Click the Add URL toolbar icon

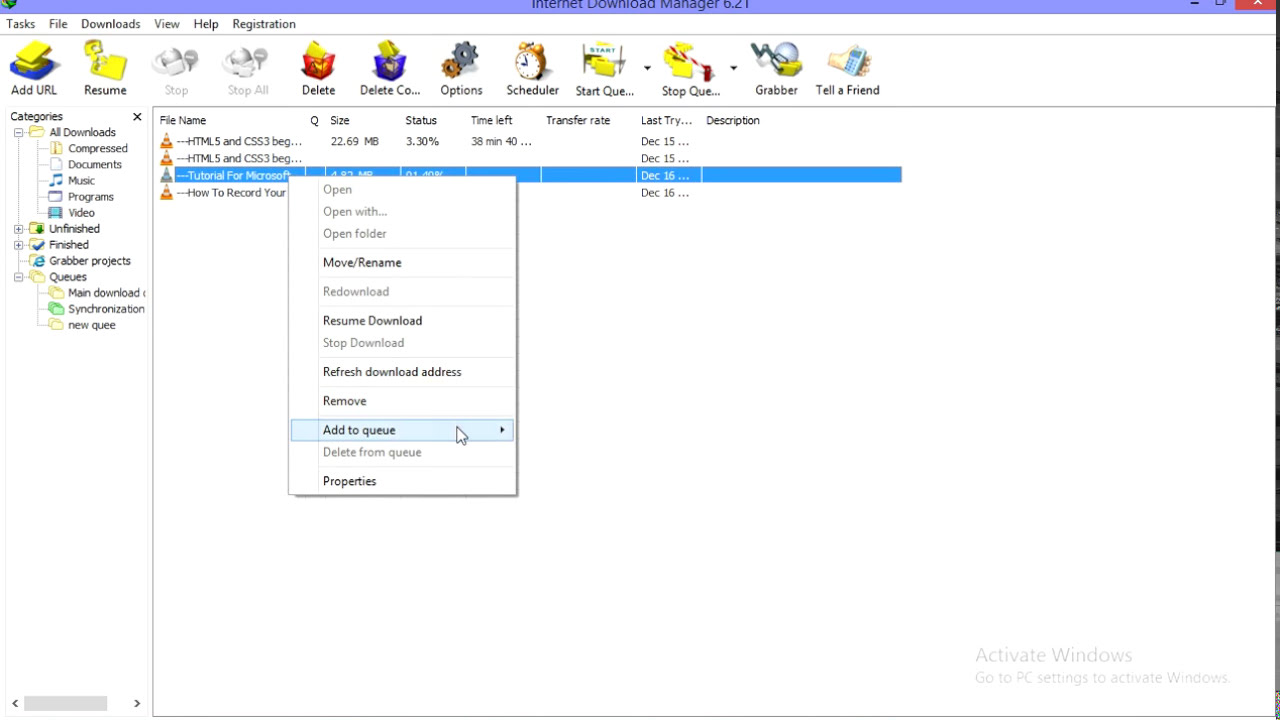point(34,69)
